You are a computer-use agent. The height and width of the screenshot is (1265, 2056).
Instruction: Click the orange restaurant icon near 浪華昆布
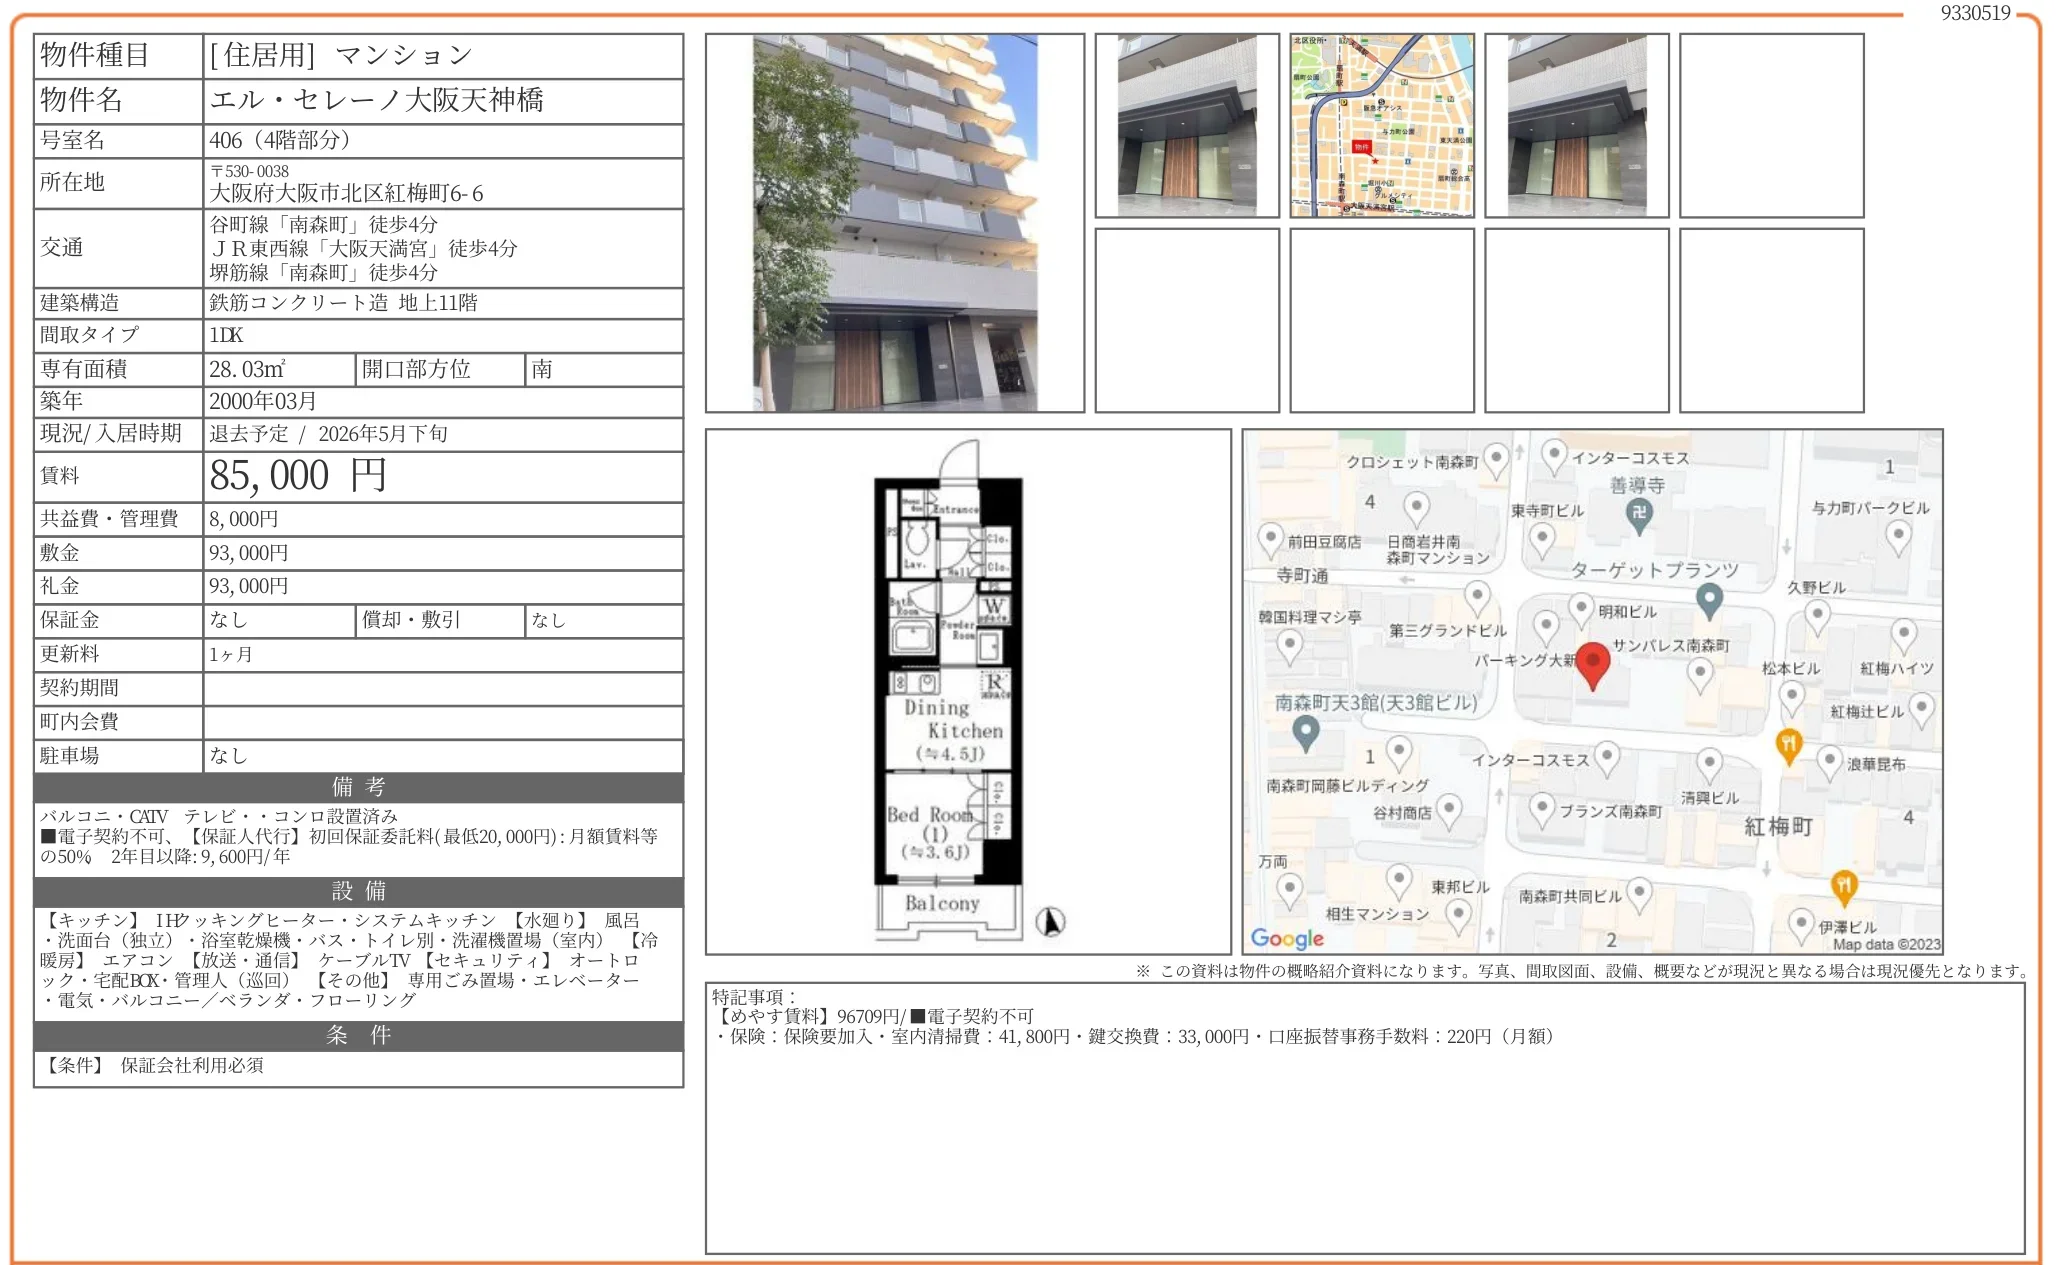(1788, 745)
